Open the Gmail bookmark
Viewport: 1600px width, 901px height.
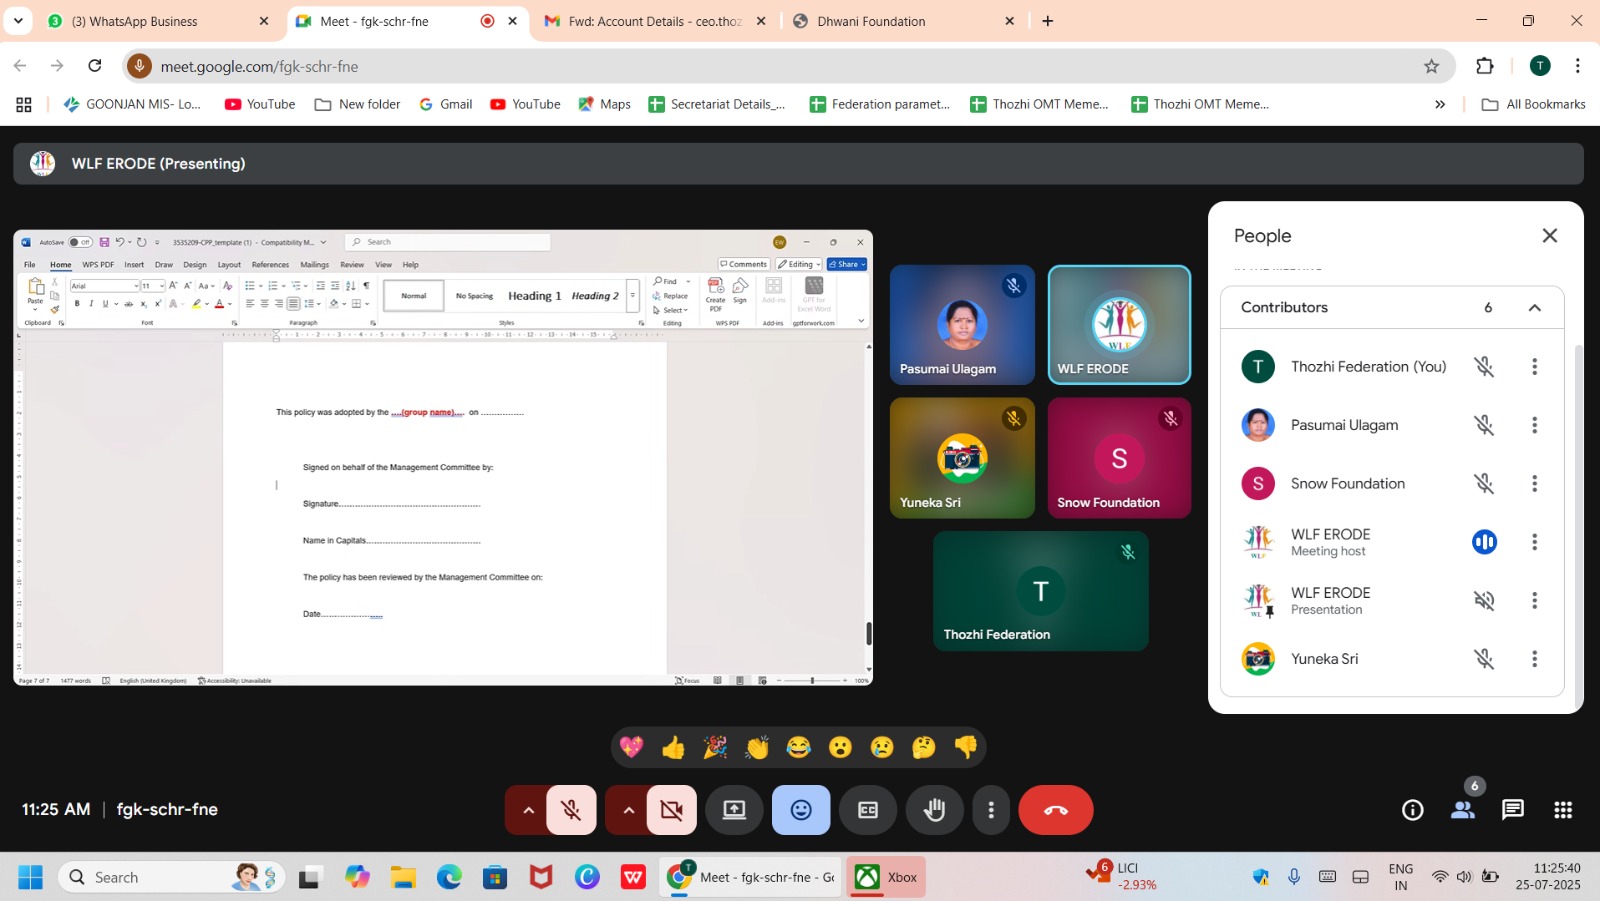tap(446, 104)
